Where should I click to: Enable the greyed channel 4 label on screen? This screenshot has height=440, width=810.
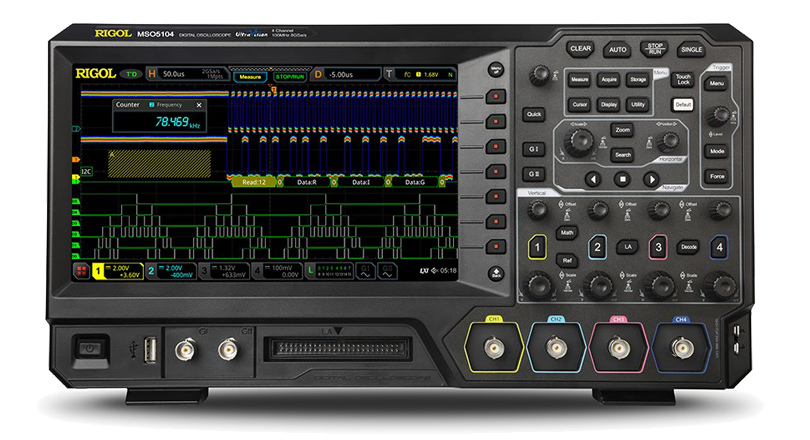(x=276, y=271)
